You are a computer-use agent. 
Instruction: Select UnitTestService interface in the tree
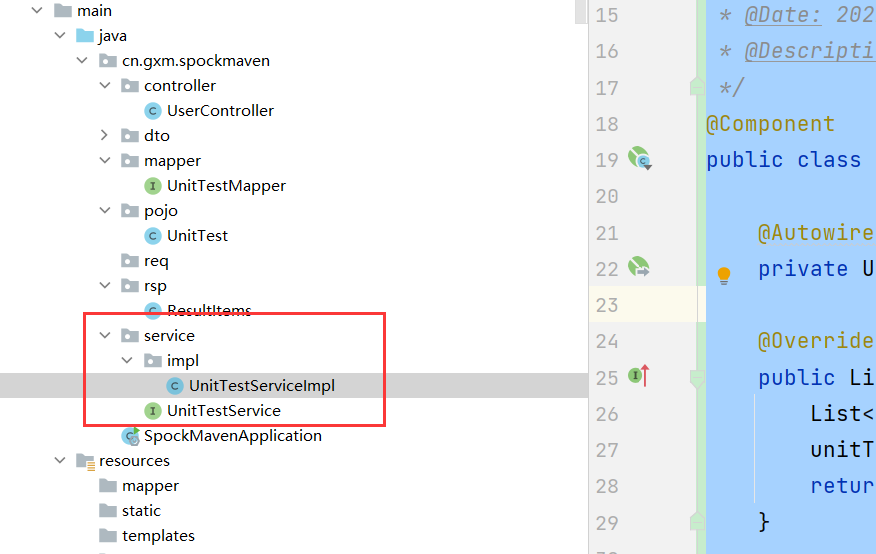pyautogui.click(x=224, y=410)
